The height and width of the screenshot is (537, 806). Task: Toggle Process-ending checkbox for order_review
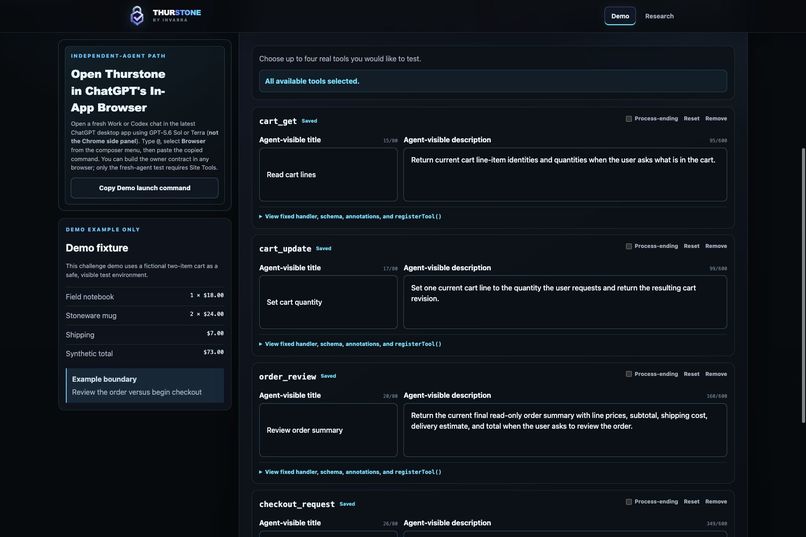[x=629, y=374]
